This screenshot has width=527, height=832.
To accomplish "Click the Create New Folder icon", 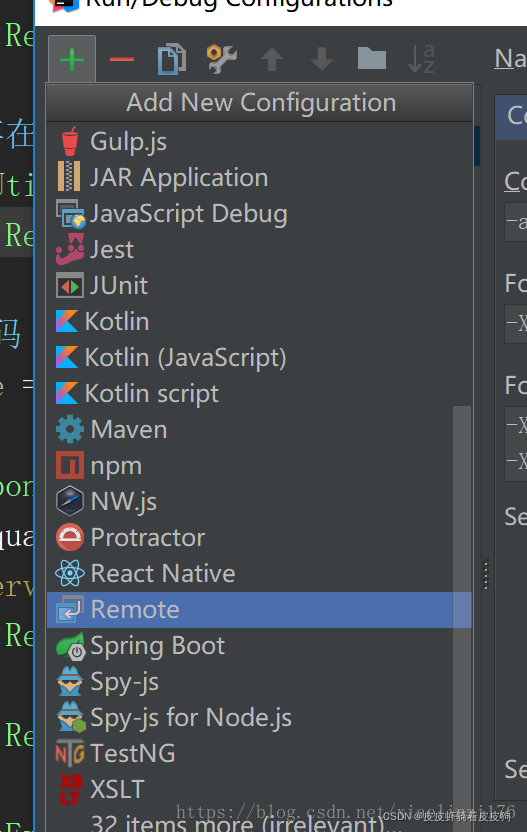I will [x=372, y=58].
